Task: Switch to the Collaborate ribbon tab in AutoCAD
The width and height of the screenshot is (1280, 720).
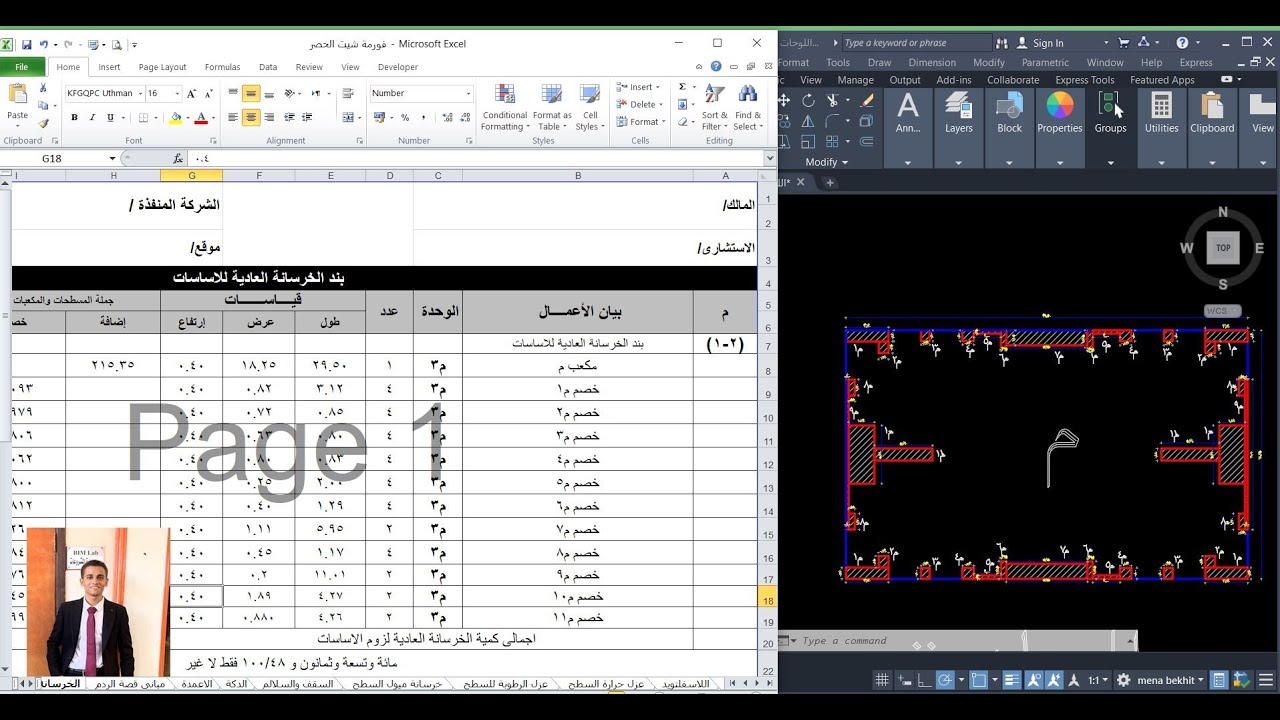Action: (x=1013, y=80)
